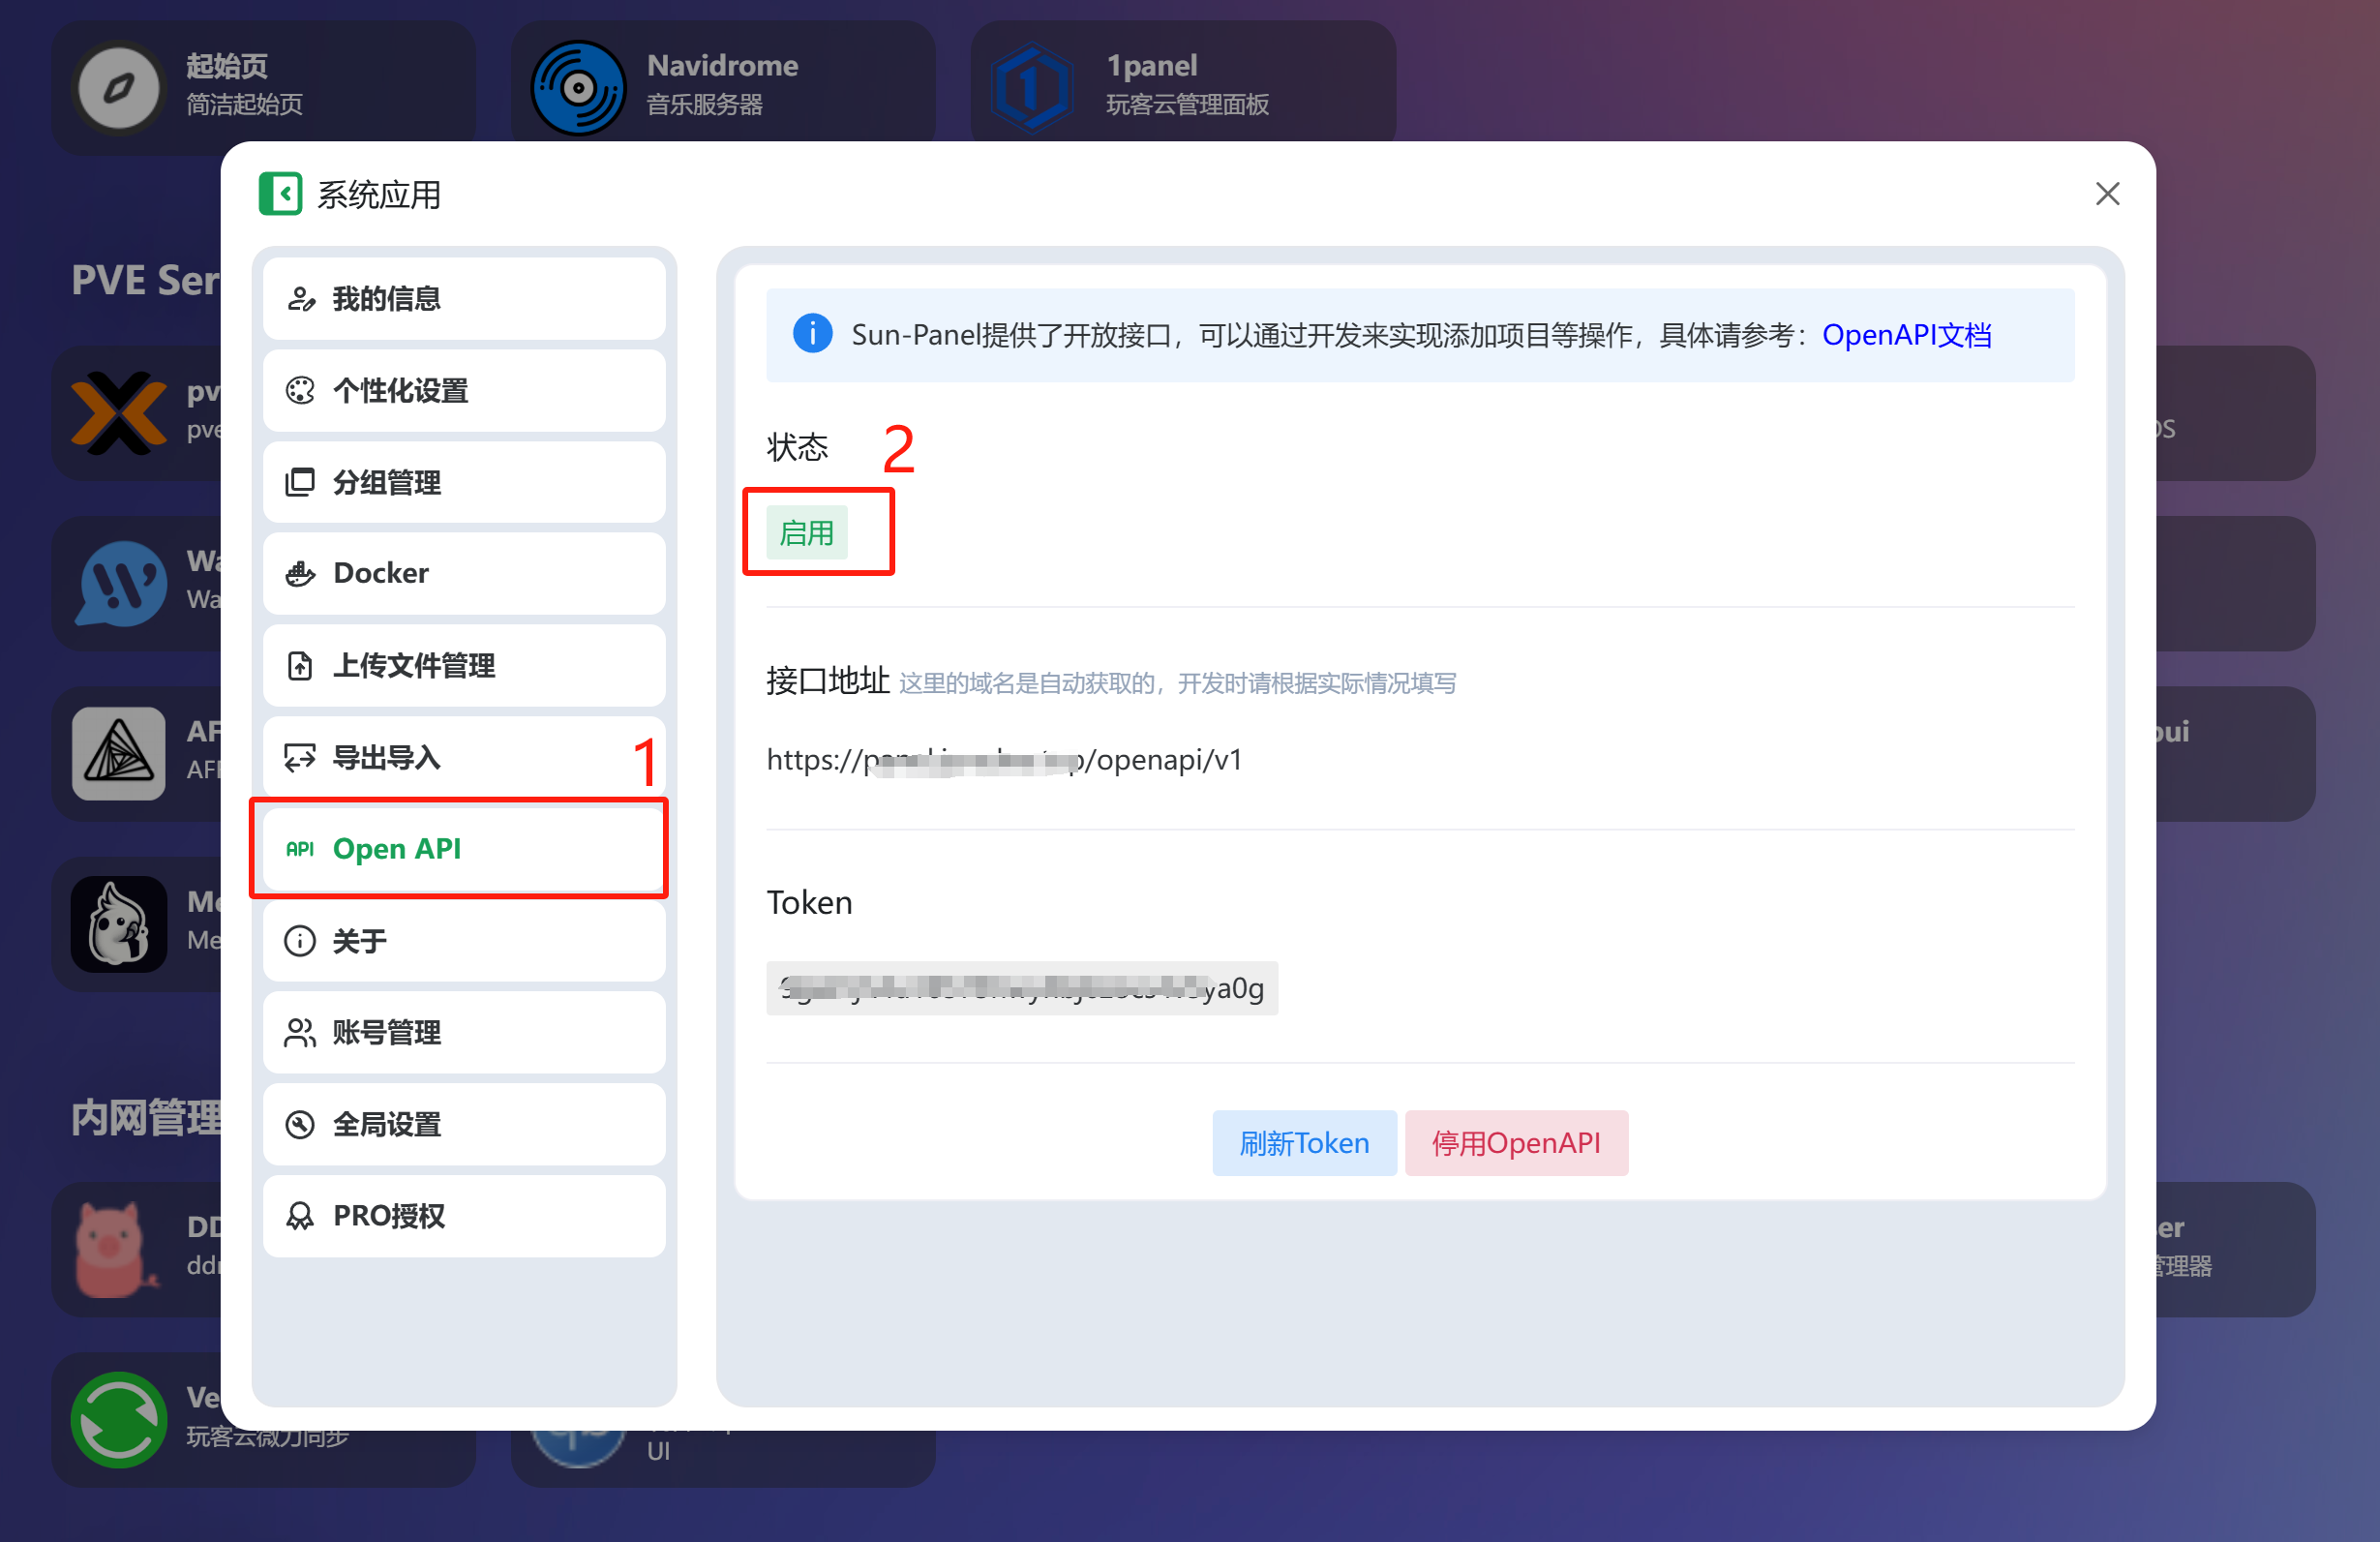Click the blue info icon in the notice
Image resolution: width=2380 pixels, height=1542 pixels.
(812, 334)
